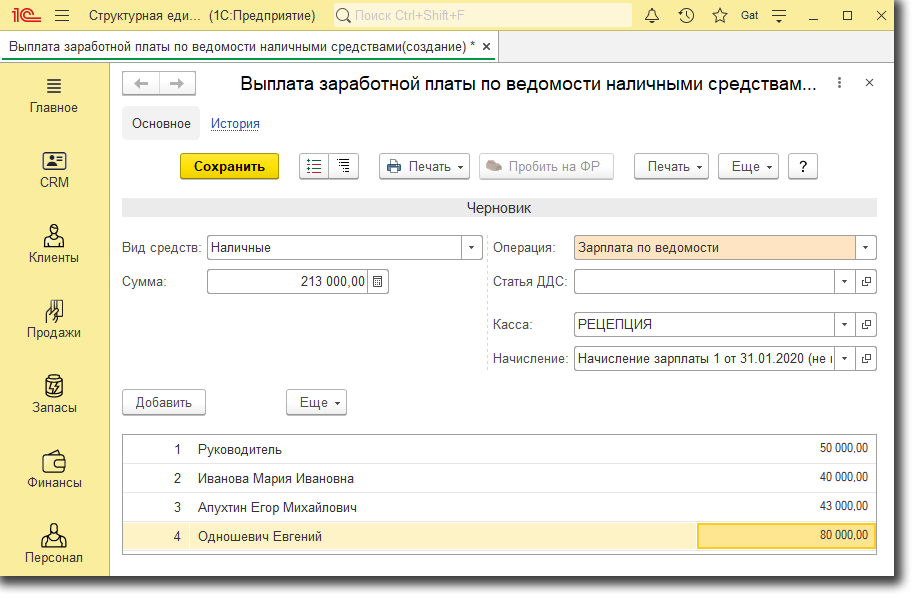Click the structure list icon button
Image resolution: width=920 pixels, height=600 pixels.
344,167
